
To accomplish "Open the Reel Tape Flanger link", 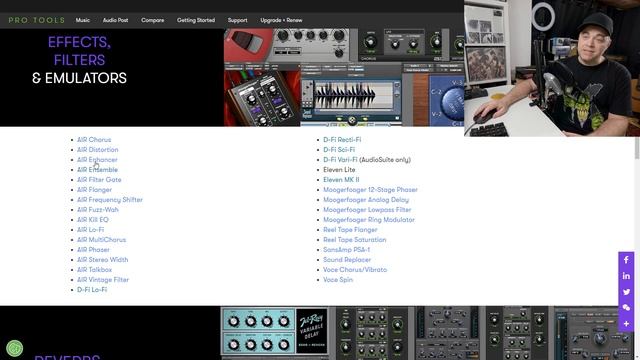I will 350,230.
